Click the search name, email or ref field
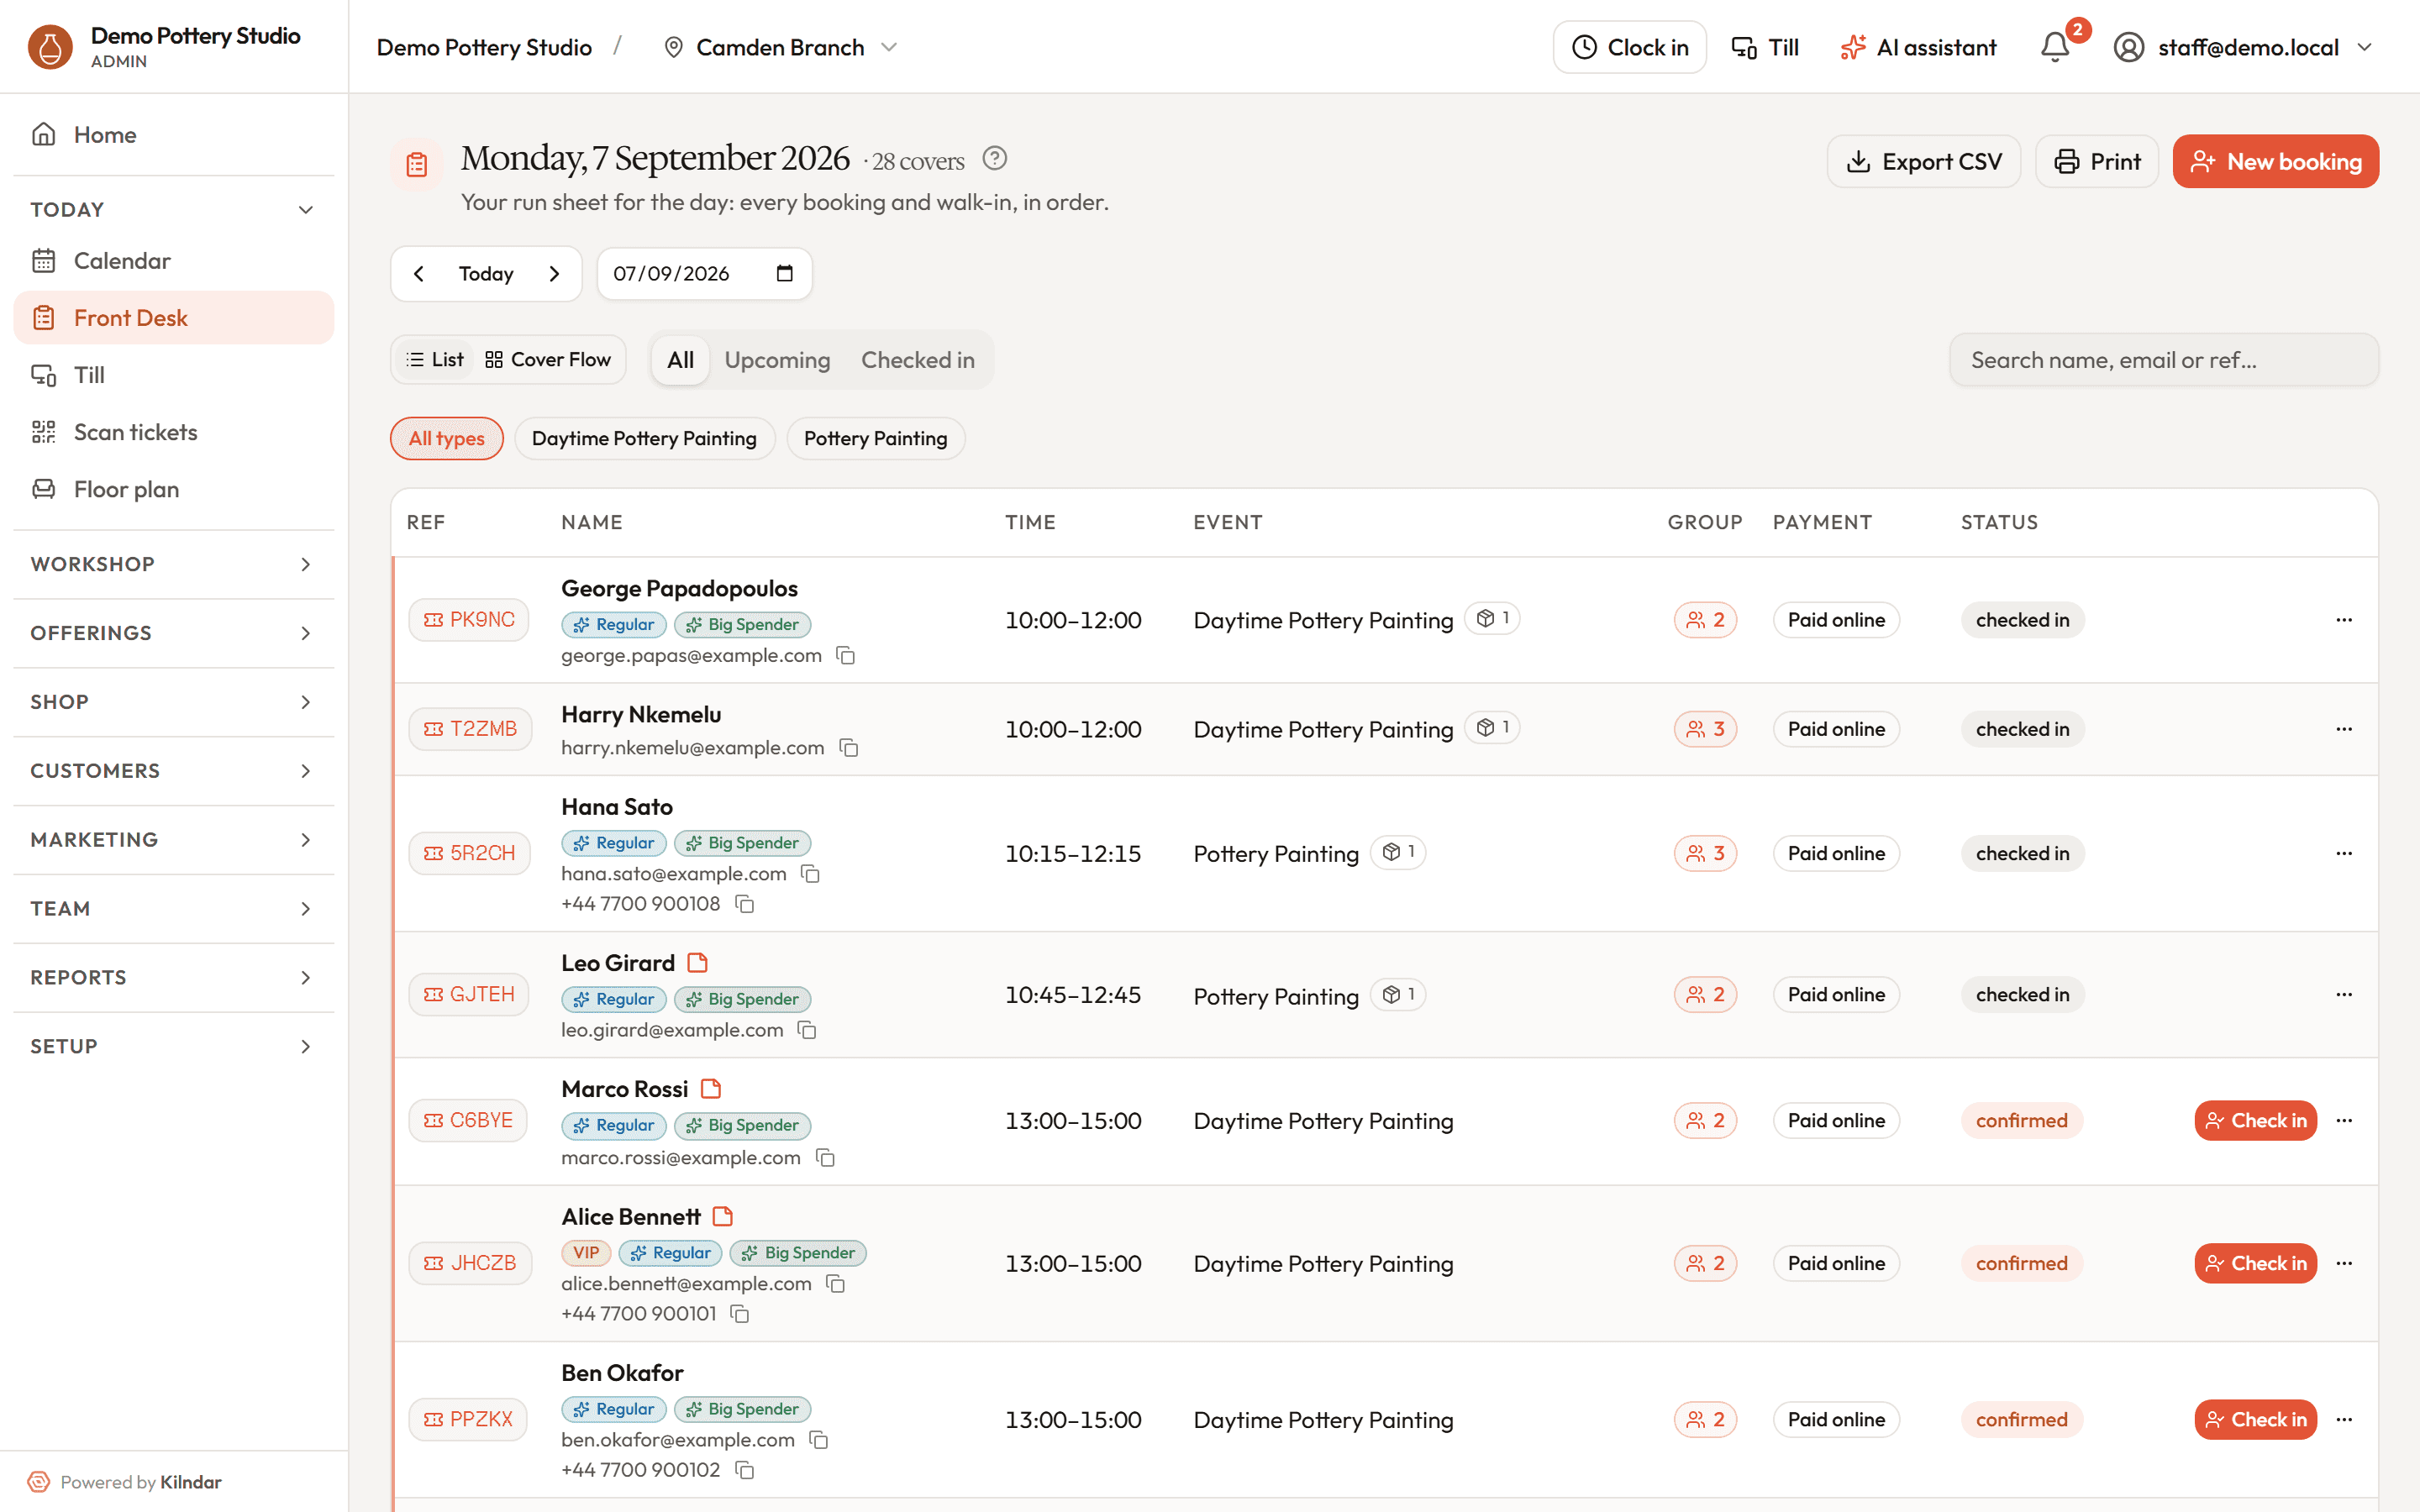 [2163, 360]
